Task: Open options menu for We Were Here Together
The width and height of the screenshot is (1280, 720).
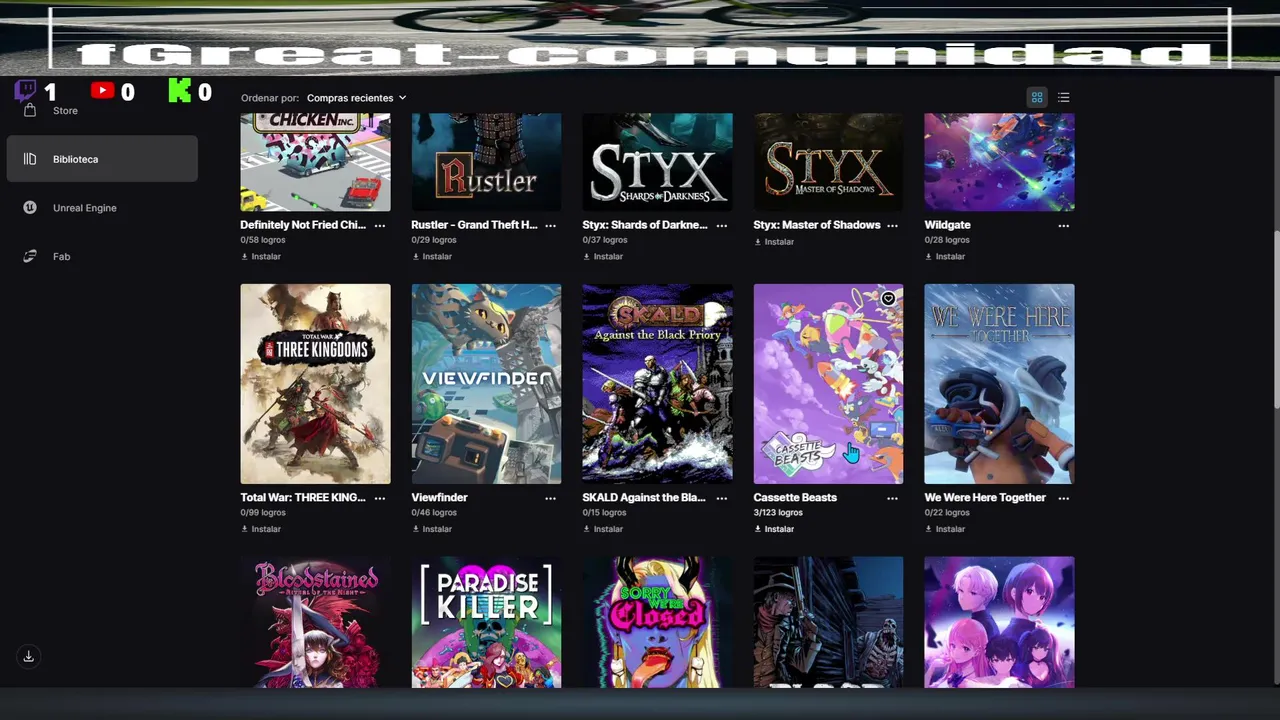Action: (x=1064, y=498)
